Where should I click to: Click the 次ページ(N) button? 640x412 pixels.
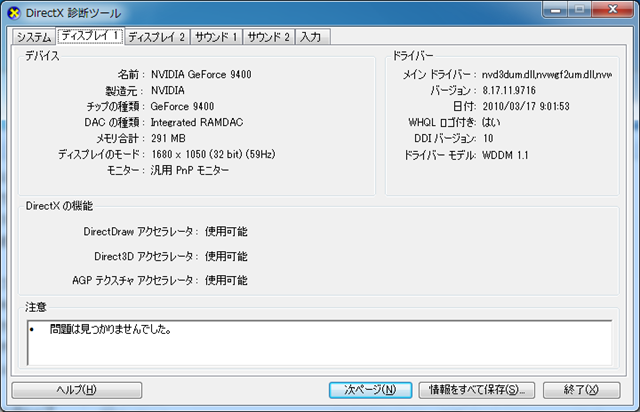tap(370, 389)
